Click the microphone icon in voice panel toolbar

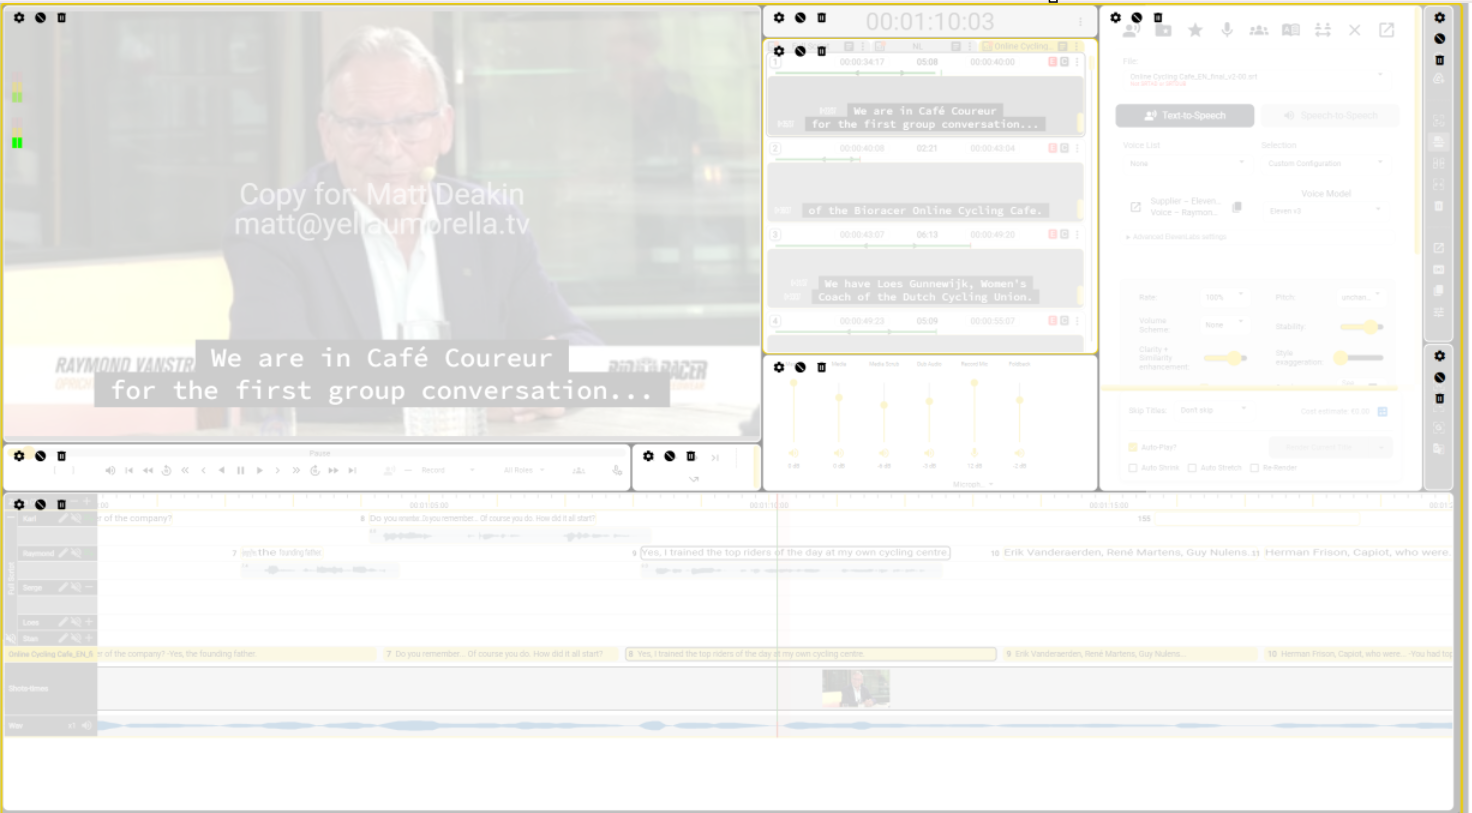pyautogui.click(x=1227, y=31)
